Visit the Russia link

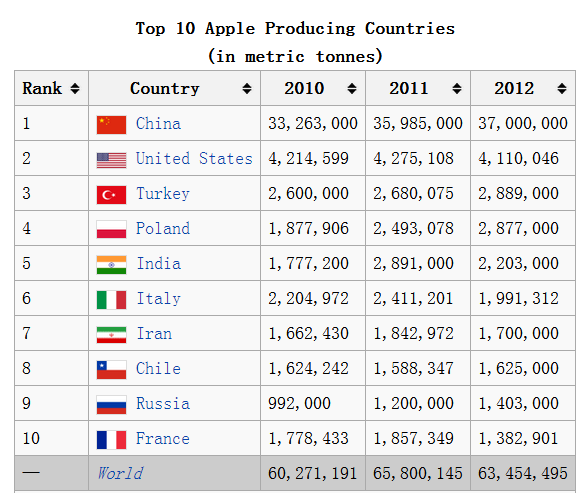163,403
